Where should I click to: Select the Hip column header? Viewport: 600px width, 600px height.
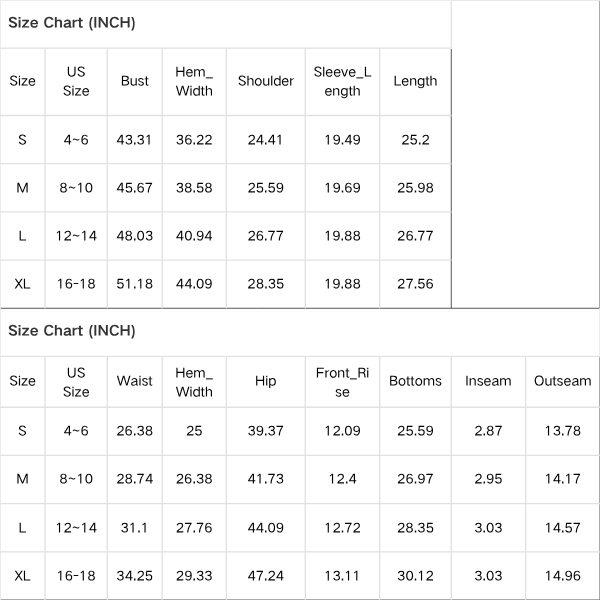tap(266, 381)
